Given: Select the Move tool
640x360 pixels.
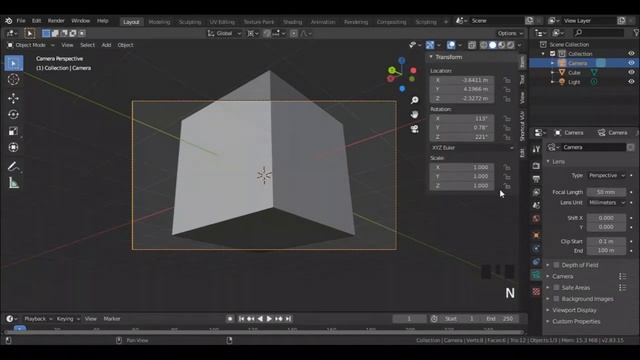Looking at the screenshot, I should 13,98.
